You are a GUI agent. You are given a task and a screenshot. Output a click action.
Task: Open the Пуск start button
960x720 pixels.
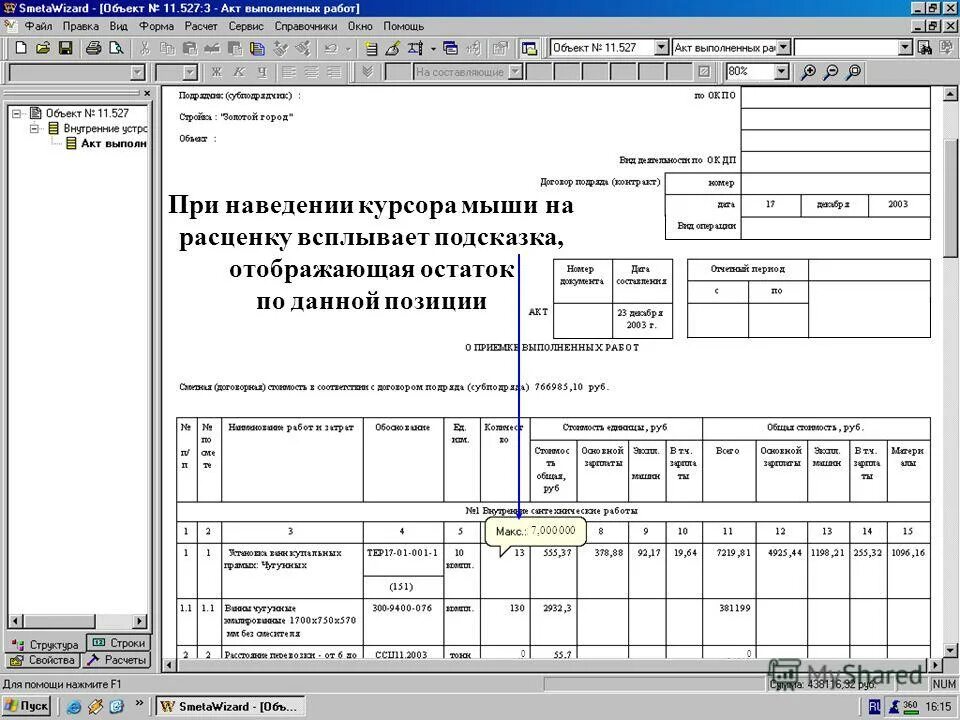[x=26, y=706]
